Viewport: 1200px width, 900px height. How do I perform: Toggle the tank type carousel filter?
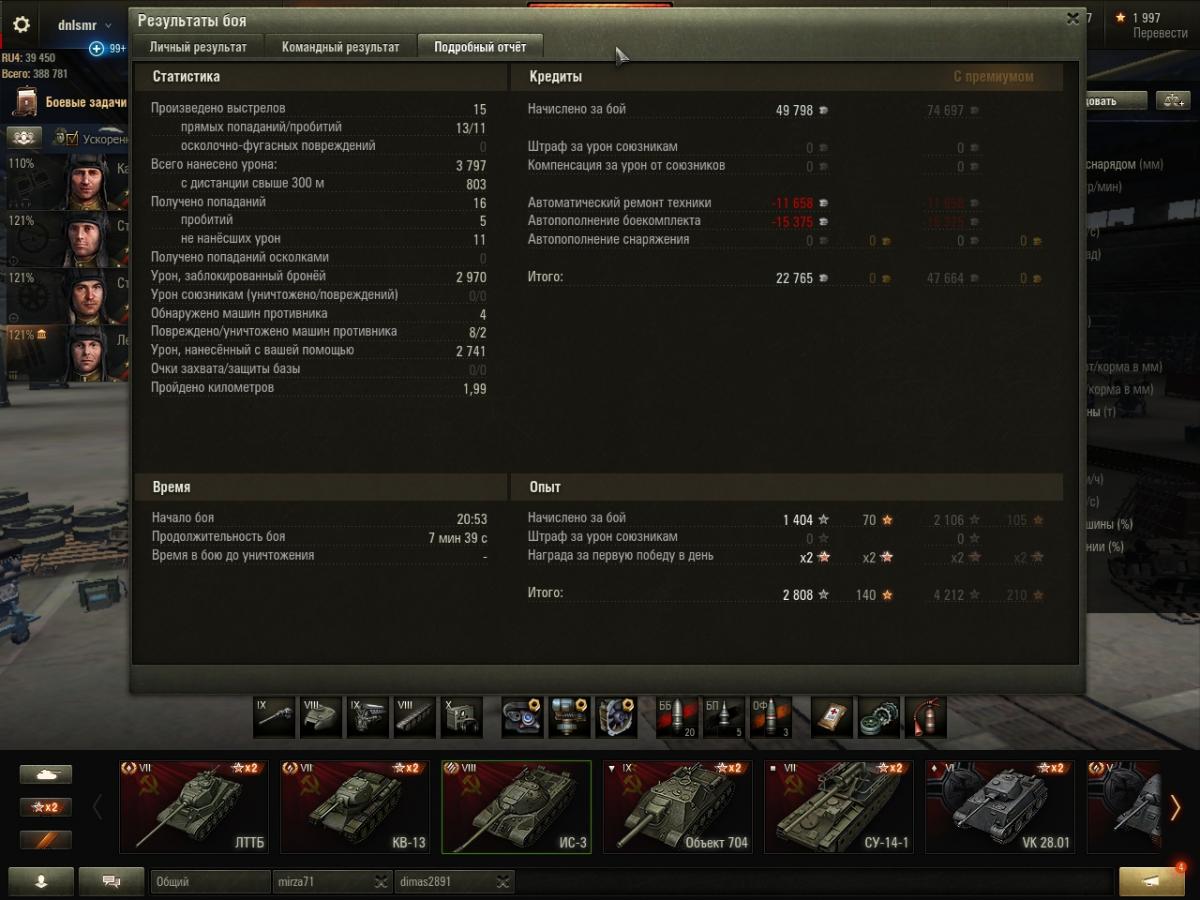coord(46,774)
